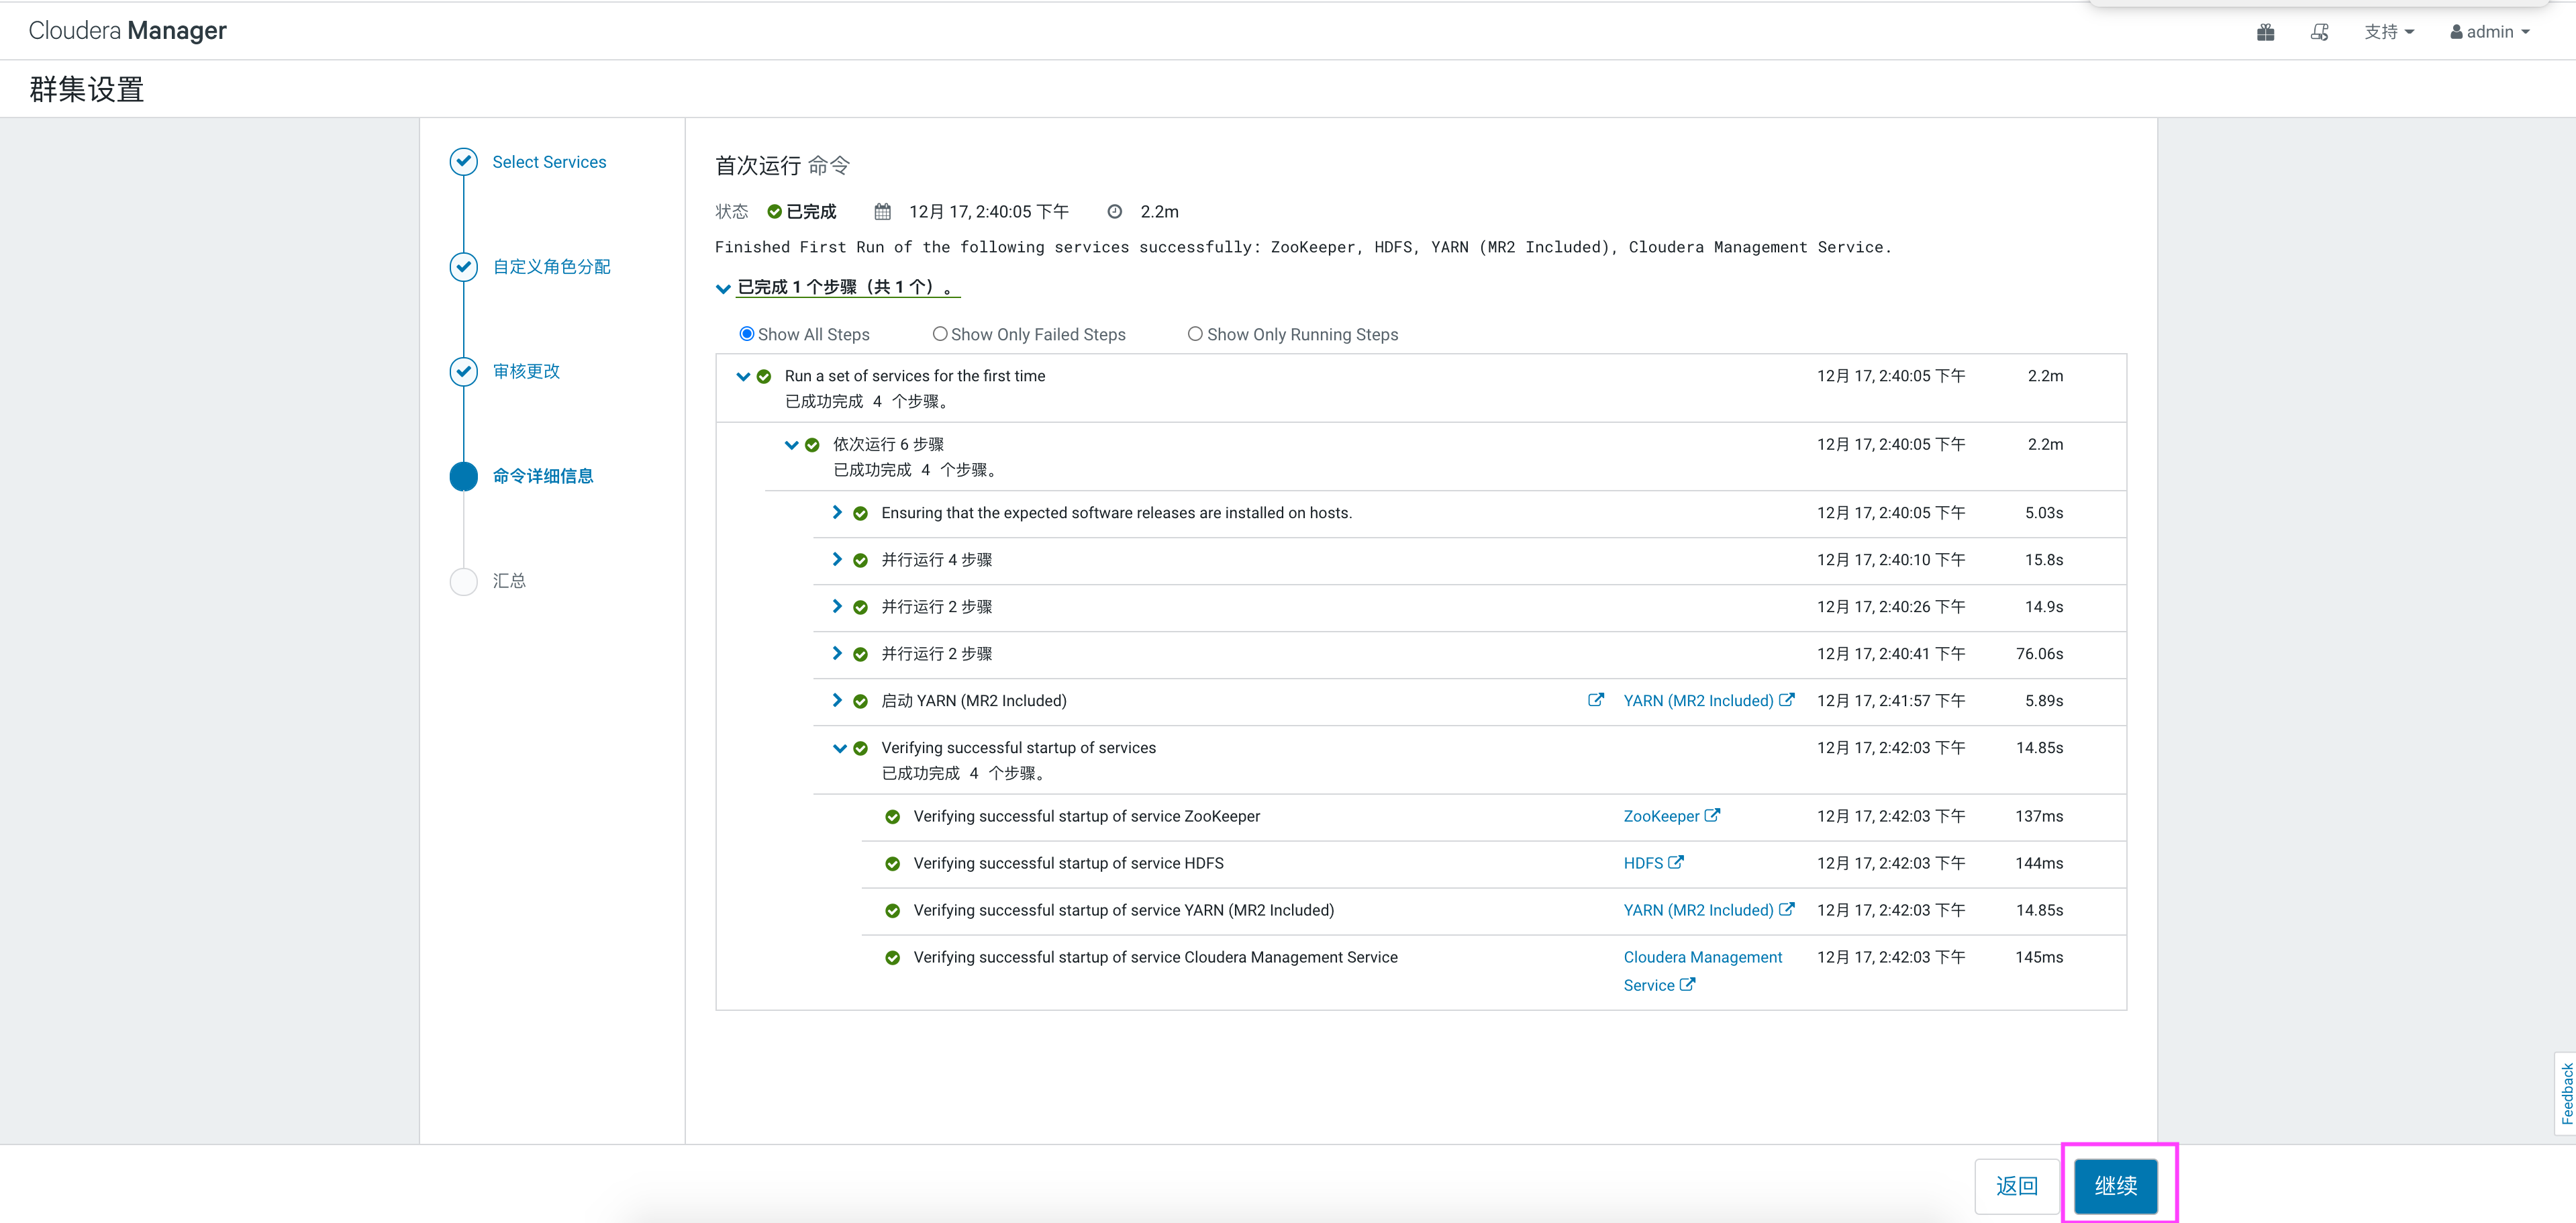
Task: Click the 返回 button
Action: coord(2016,1186)
